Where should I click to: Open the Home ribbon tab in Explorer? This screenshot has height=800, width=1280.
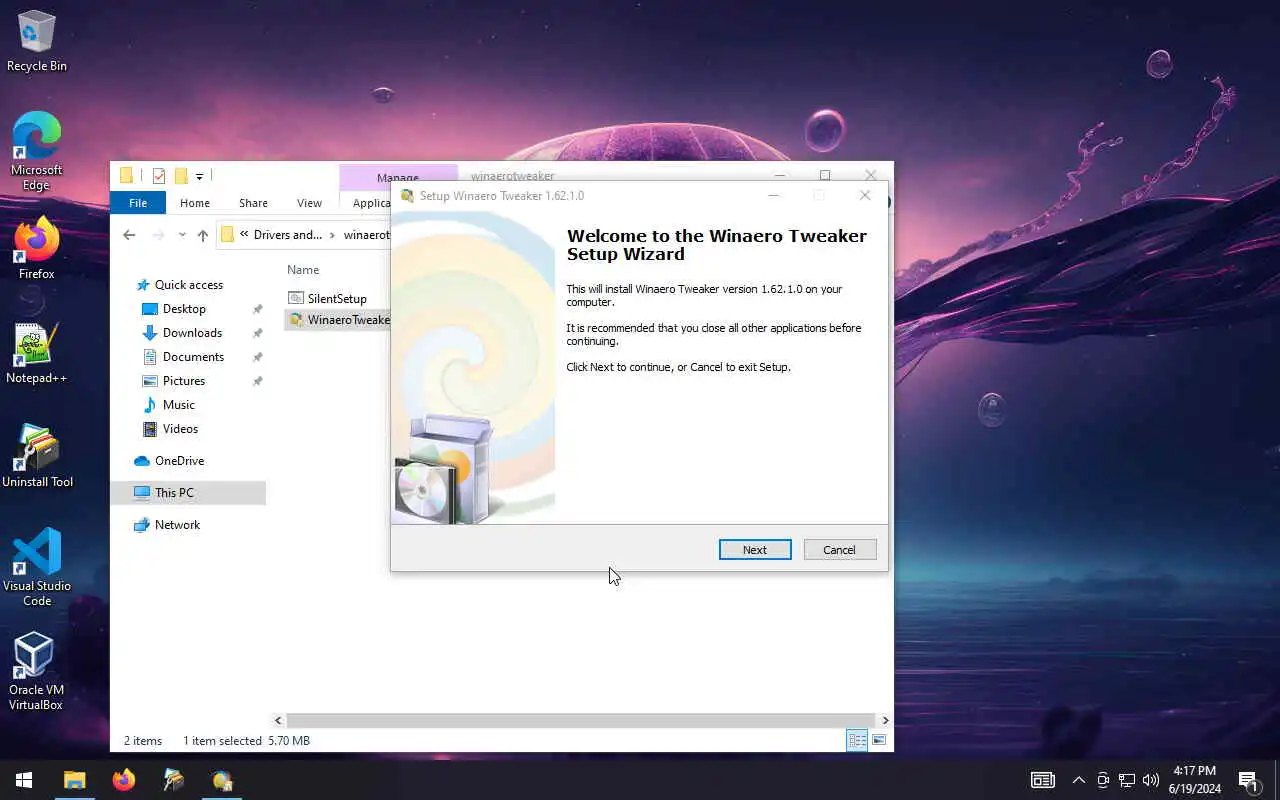[195, 203]
